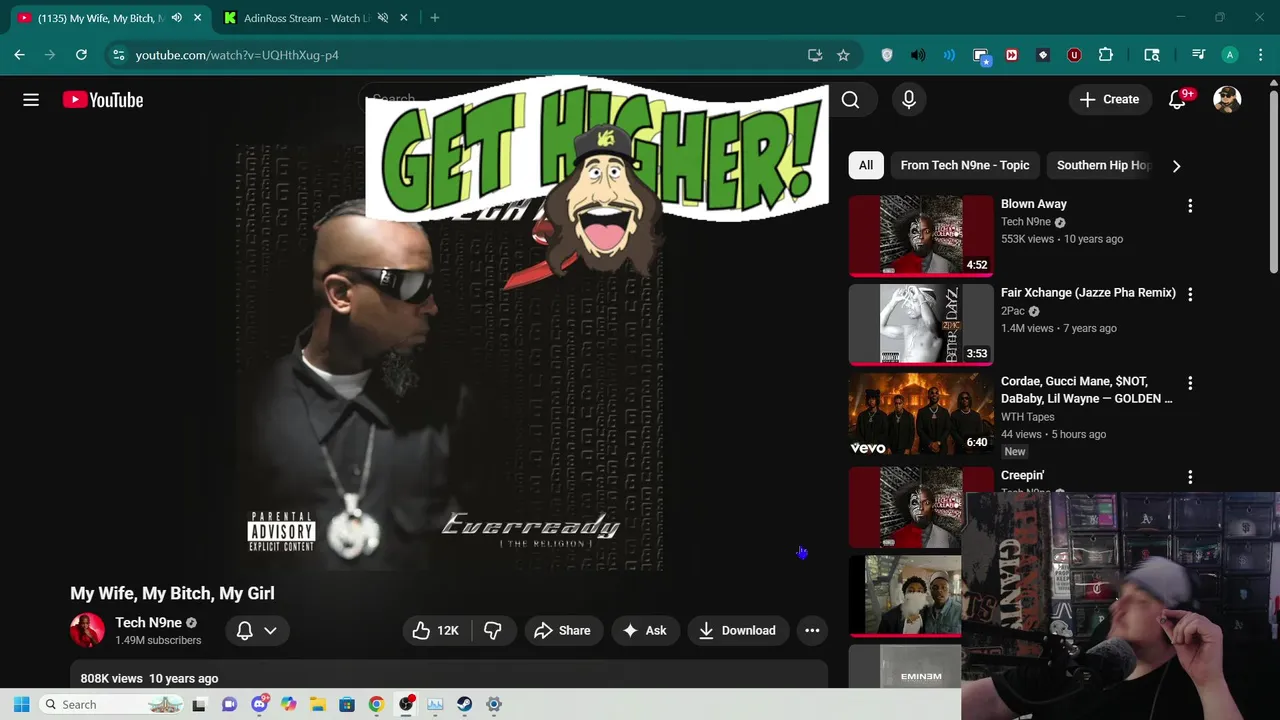This screenshot has height=720, width=1280.
Task: Open a new browser tab
Action: [434, 18]
